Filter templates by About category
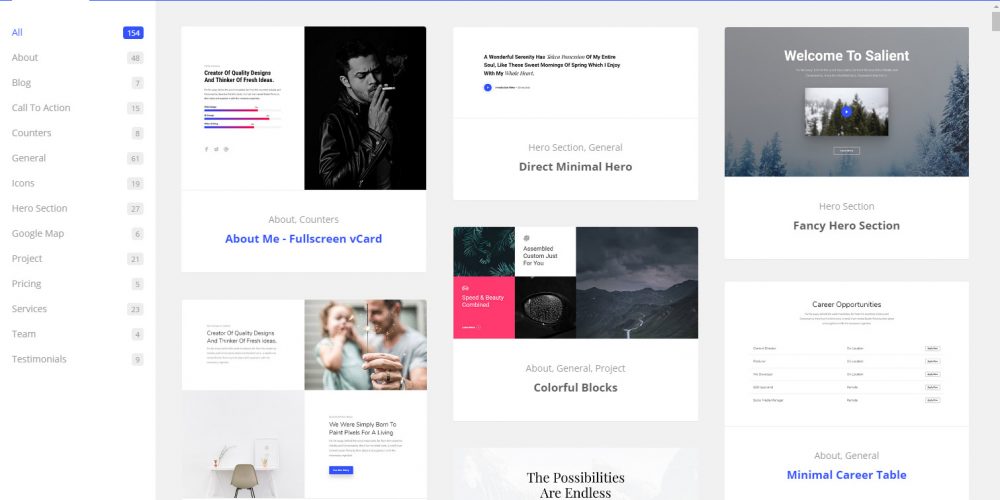Viewport: 1000px width, 500px height. pyautogui.click(x=25, y=58)
